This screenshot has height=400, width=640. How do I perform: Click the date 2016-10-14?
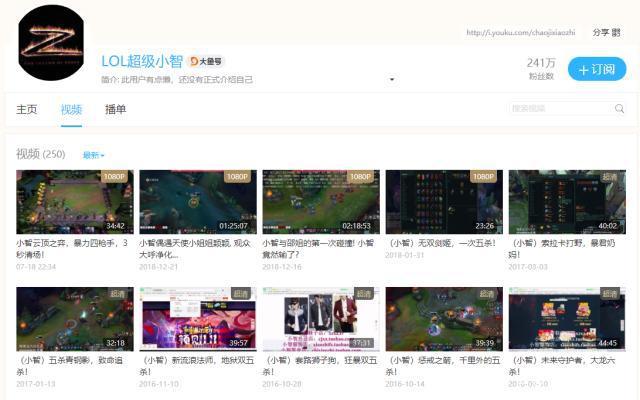tap(405, 384)
